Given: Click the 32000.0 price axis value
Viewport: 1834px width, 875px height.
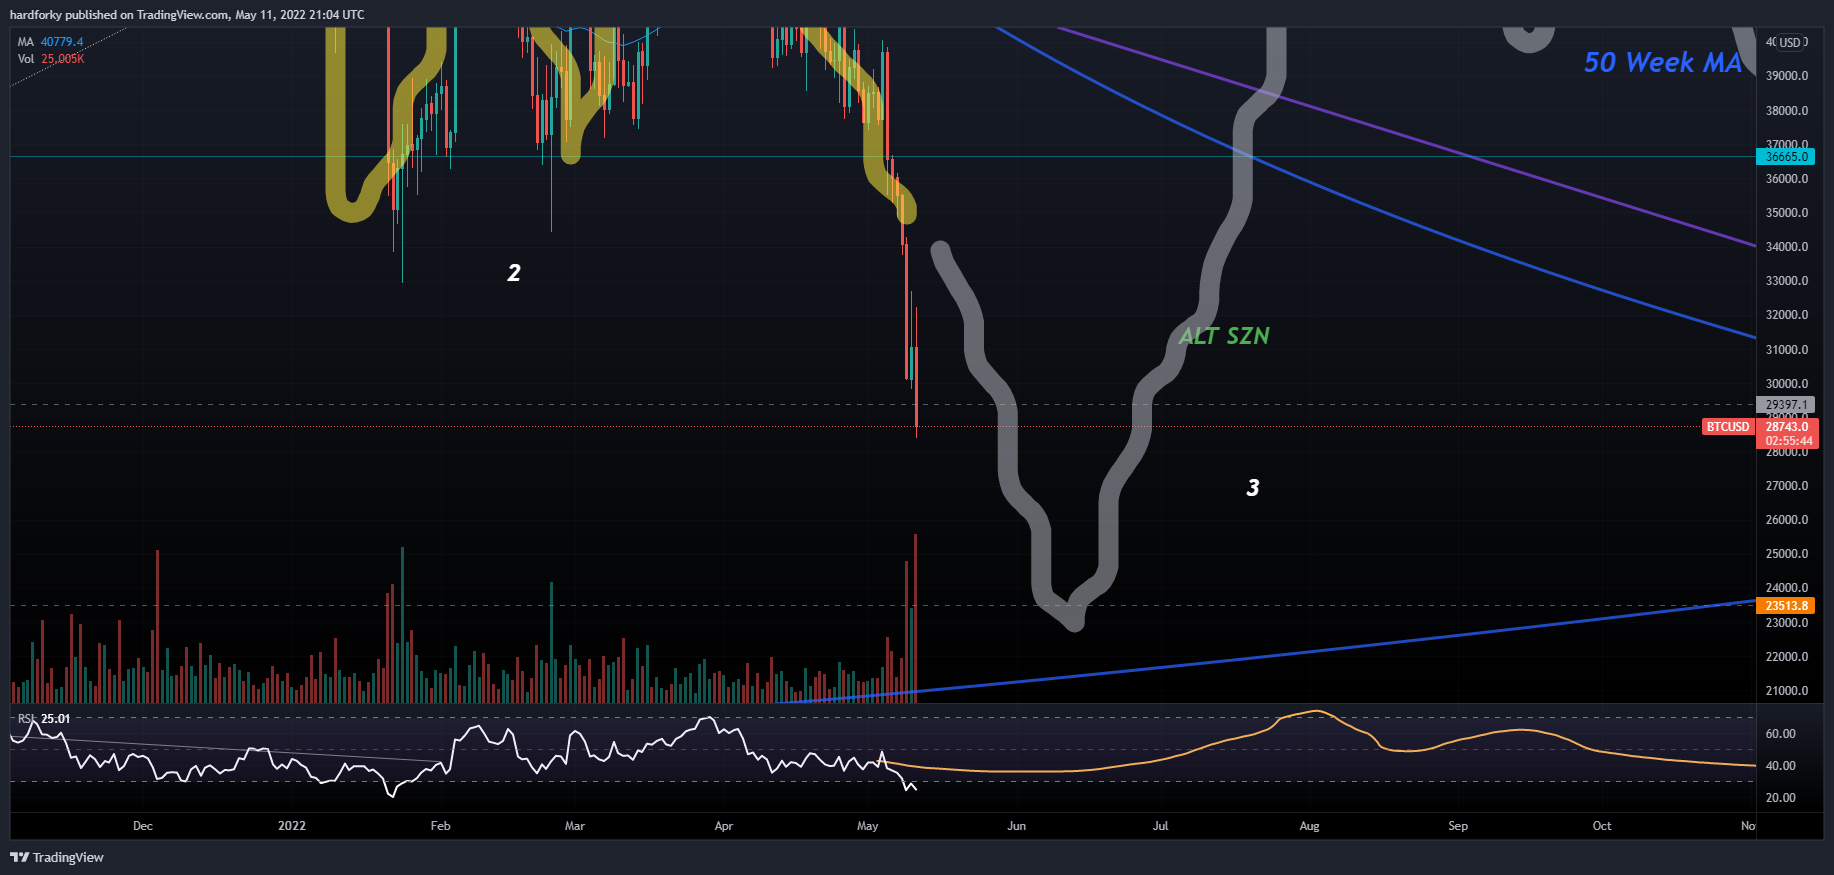Looking at the screenshot, I should click(1787, 315).
